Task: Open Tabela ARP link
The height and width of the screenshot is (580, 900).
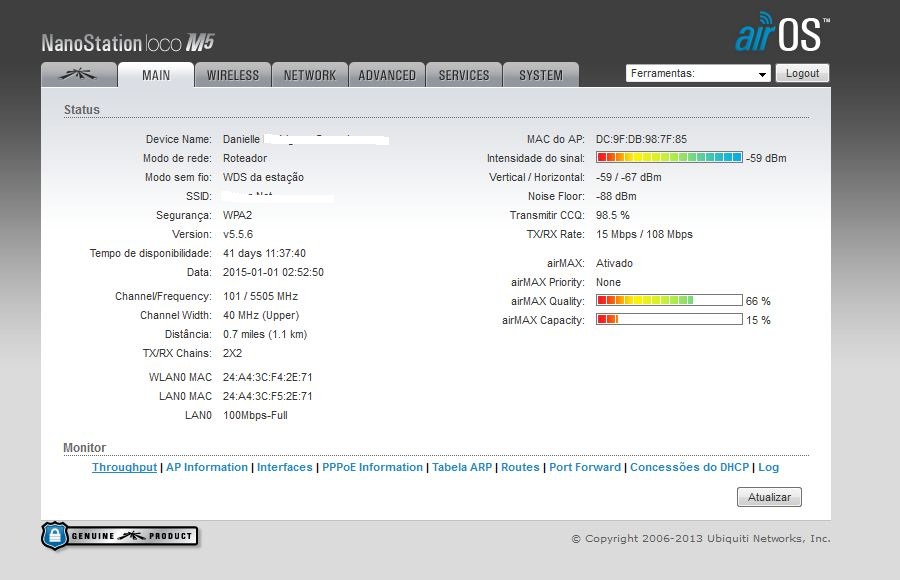Action: 462,467
